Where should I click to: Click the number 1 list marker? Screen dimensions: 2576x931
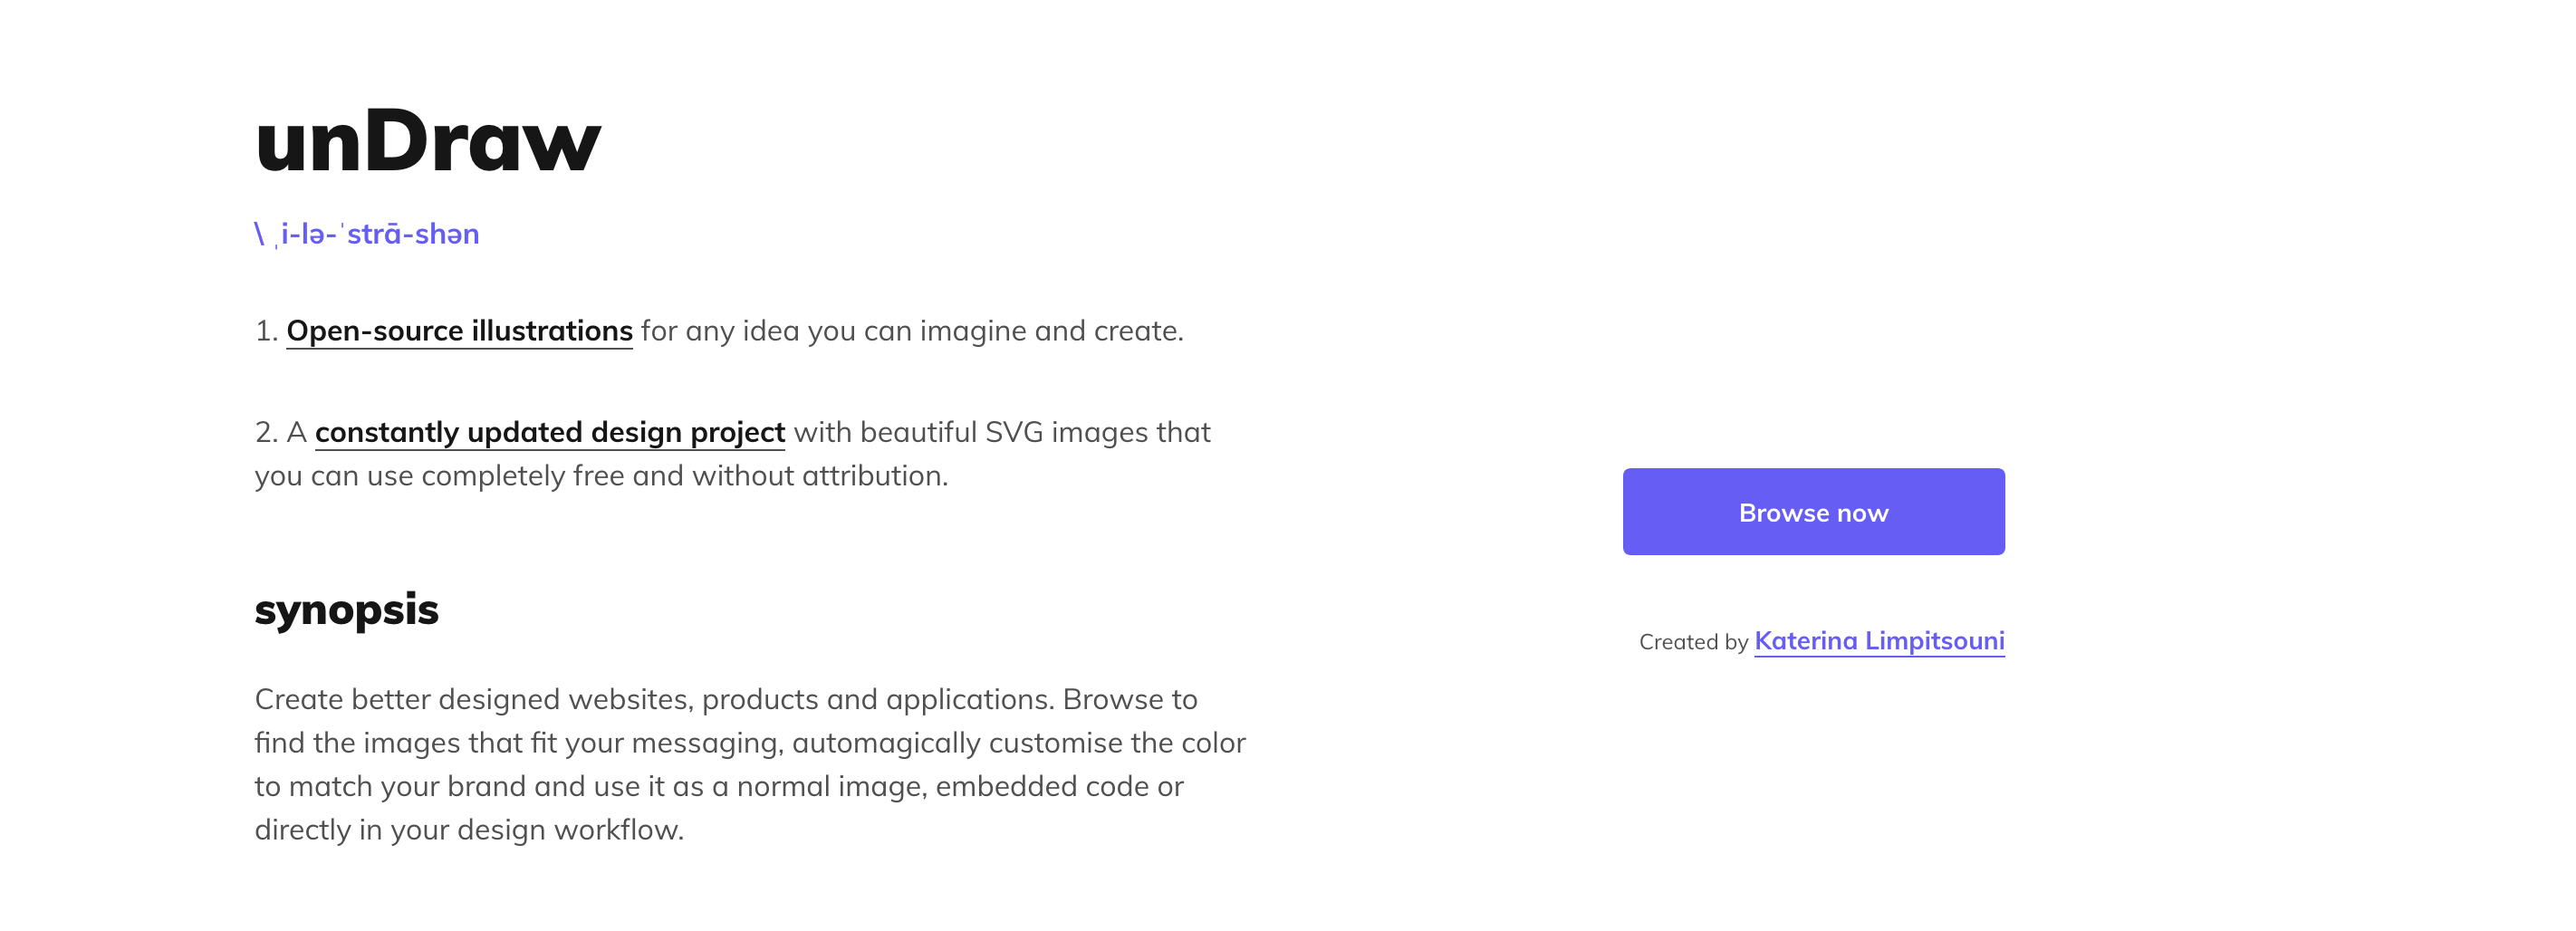point(265,331)
